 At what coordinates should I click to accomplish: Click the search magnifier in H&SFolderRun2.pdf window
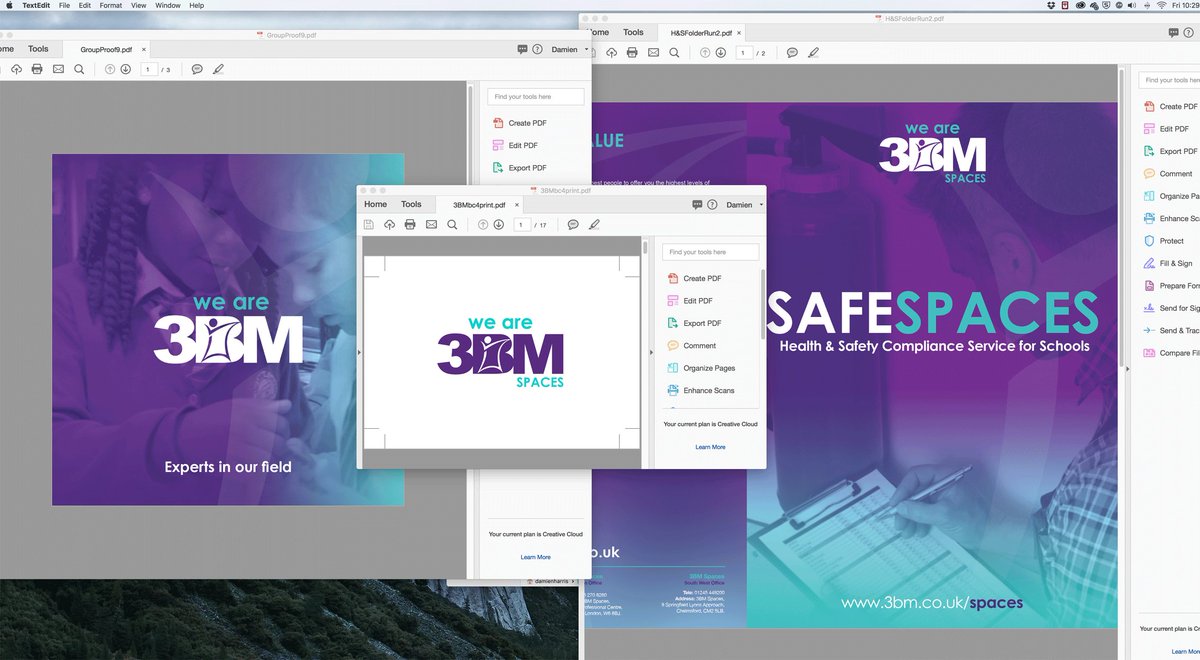[674, 52]
